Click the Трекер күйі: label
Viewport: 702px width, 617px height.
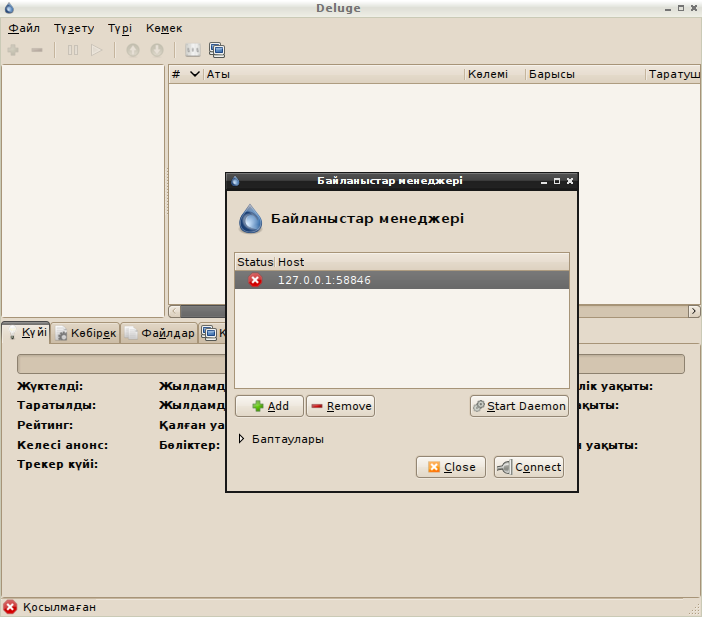point(57,464)
